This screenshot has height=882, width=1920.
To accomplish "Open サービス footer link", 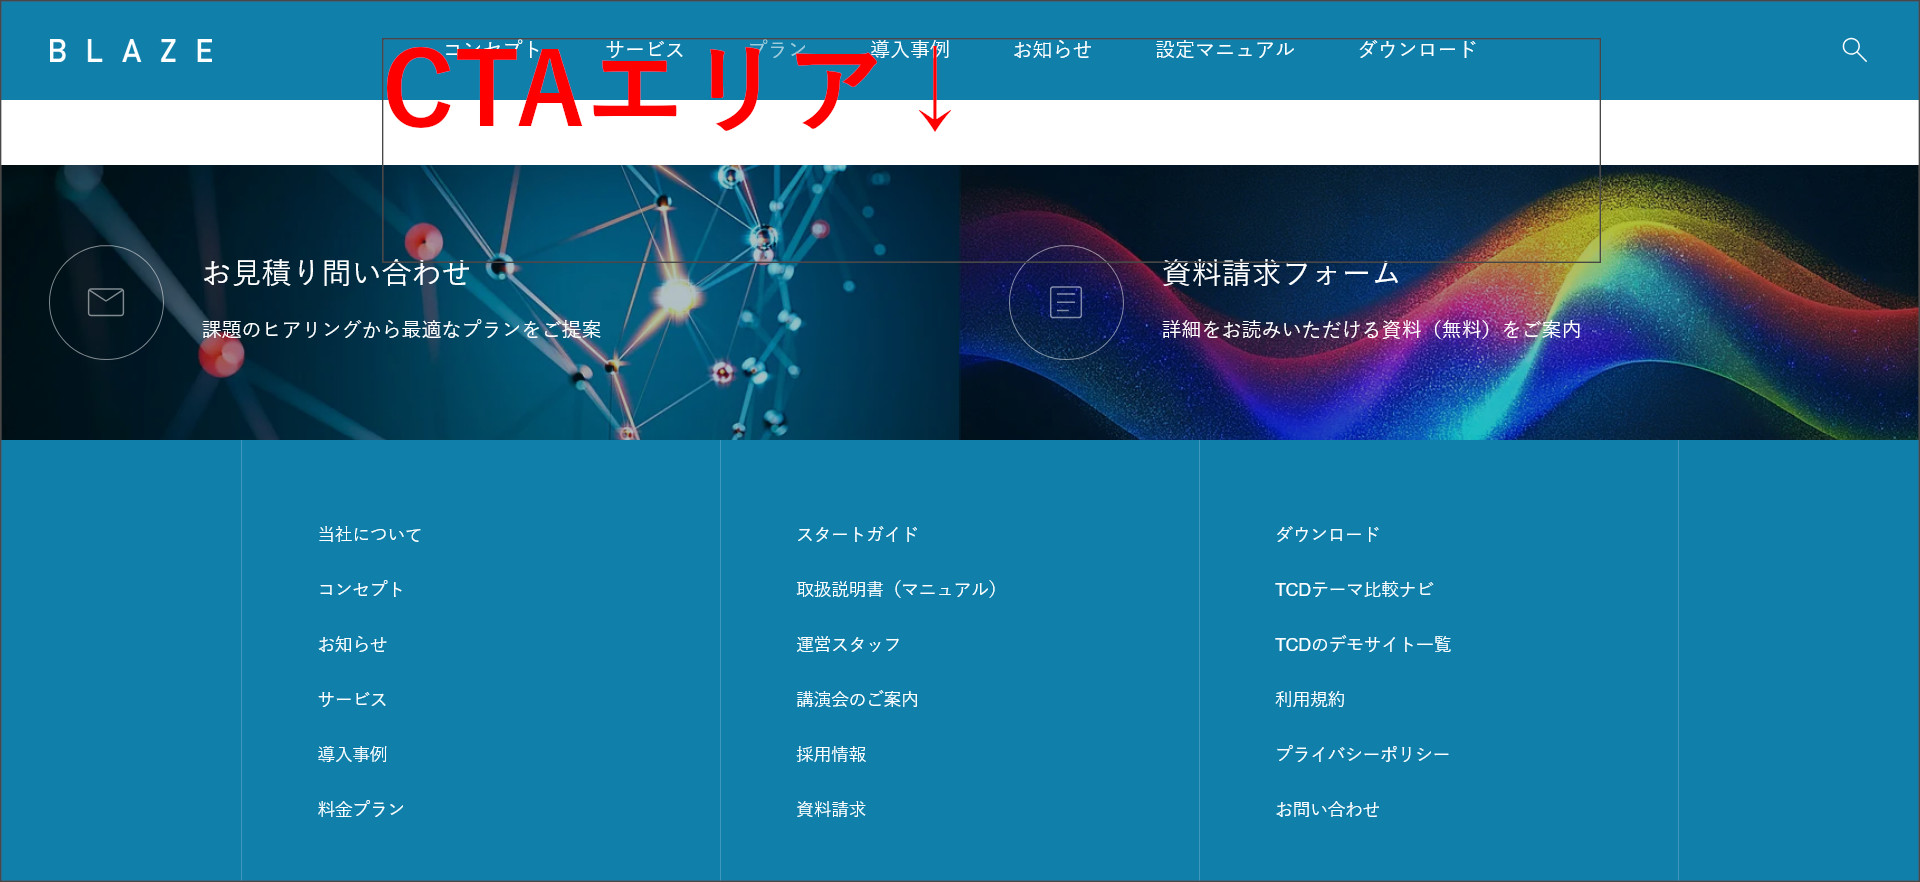I will (x=352, y=700).
